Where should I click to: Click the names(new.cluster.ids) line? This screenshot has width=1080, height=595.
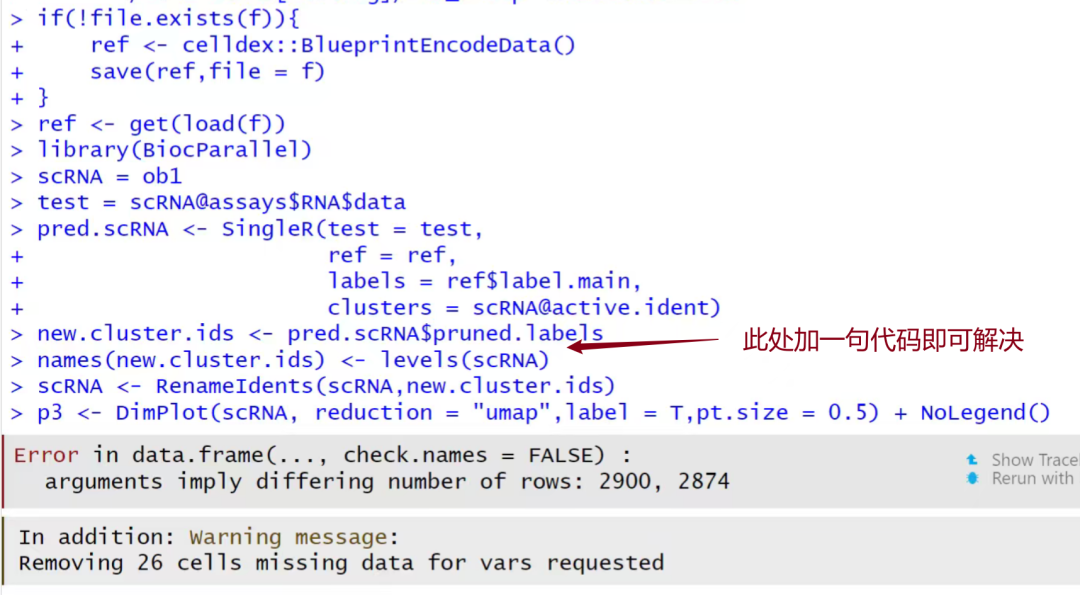(x=293, y=360)
